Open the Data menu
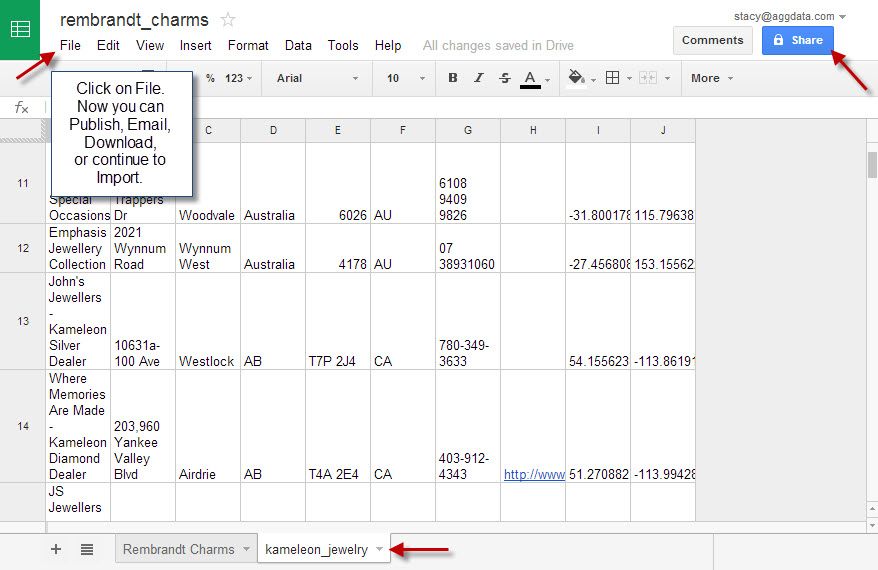This screenshot has width=878, height=570. [x=298, y=45]
